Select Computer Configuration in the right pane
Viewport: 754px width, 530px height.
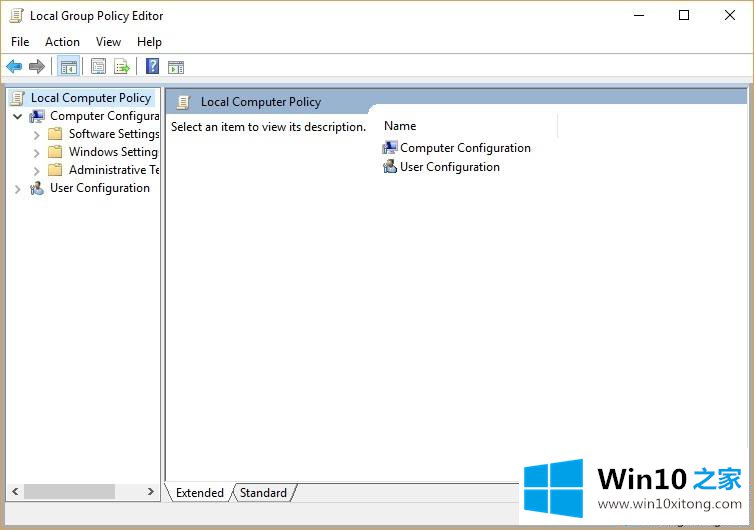click(x=465, y=148)
